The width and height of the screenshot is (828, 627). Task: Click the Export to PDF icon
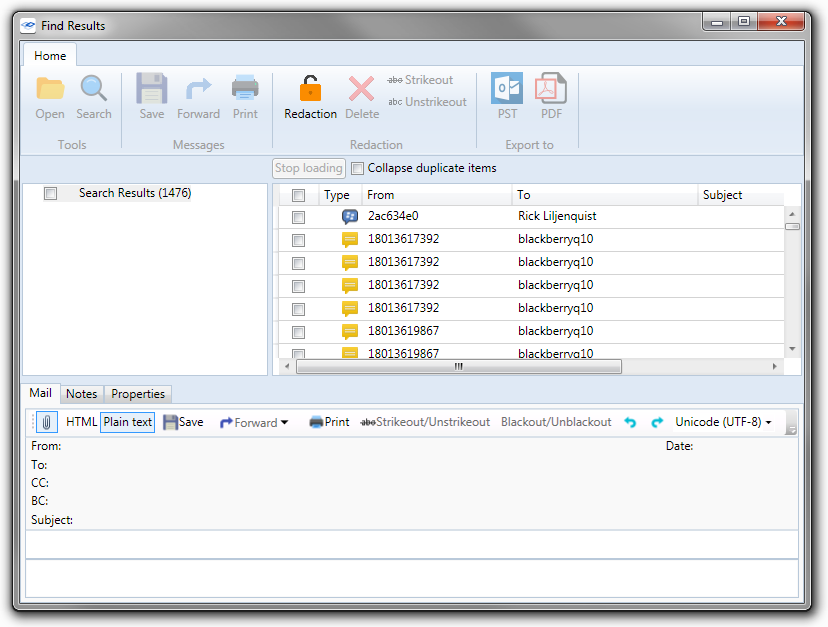click(551, 90)
